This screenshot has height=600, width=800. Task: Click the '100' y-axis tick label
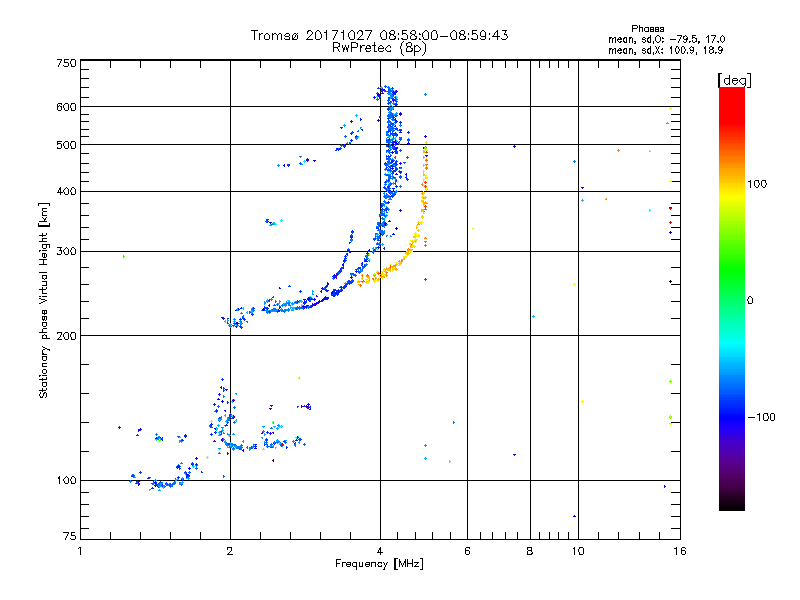66,480
